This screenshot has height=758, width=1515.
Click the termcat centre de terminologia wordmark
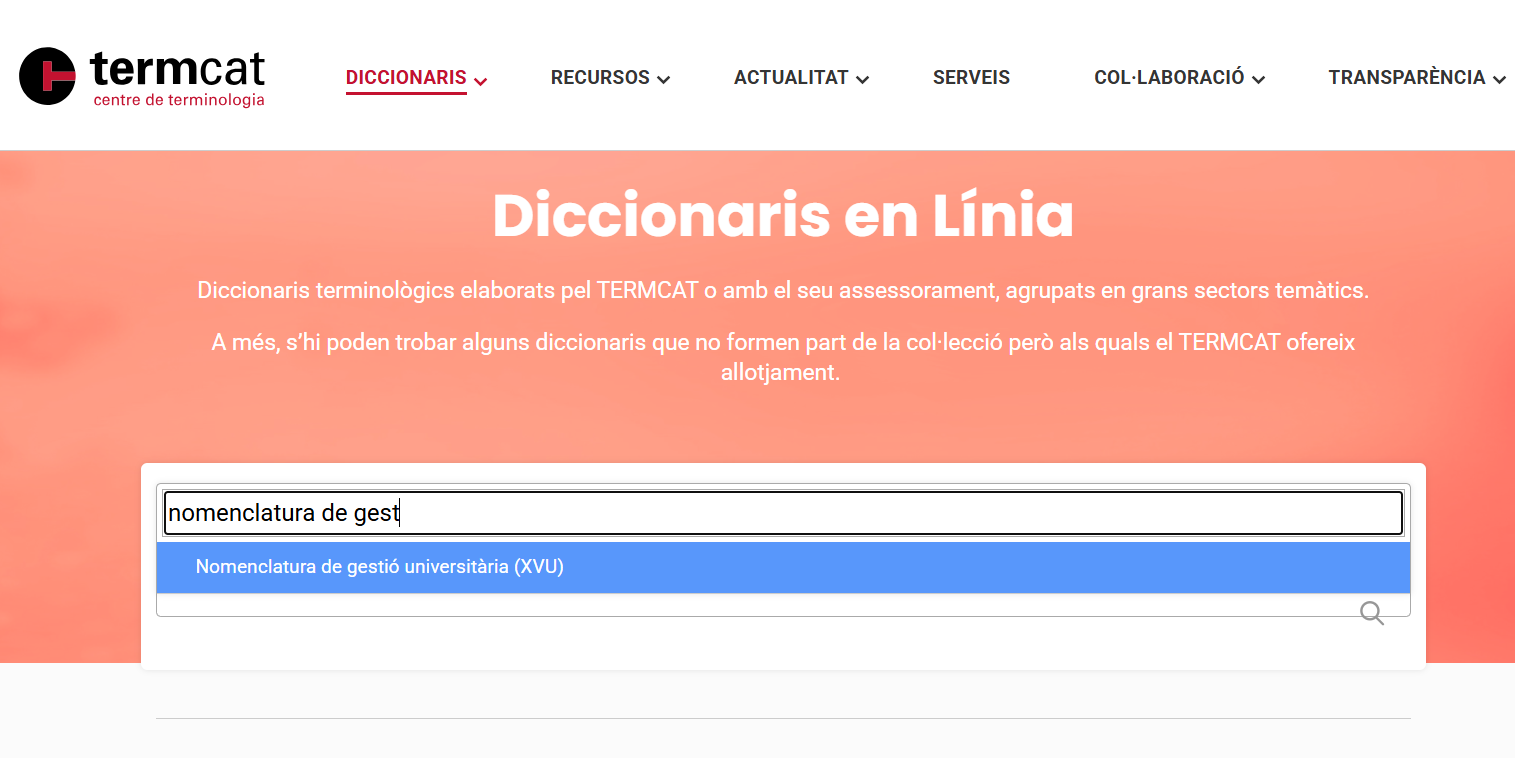coord(178,78)
